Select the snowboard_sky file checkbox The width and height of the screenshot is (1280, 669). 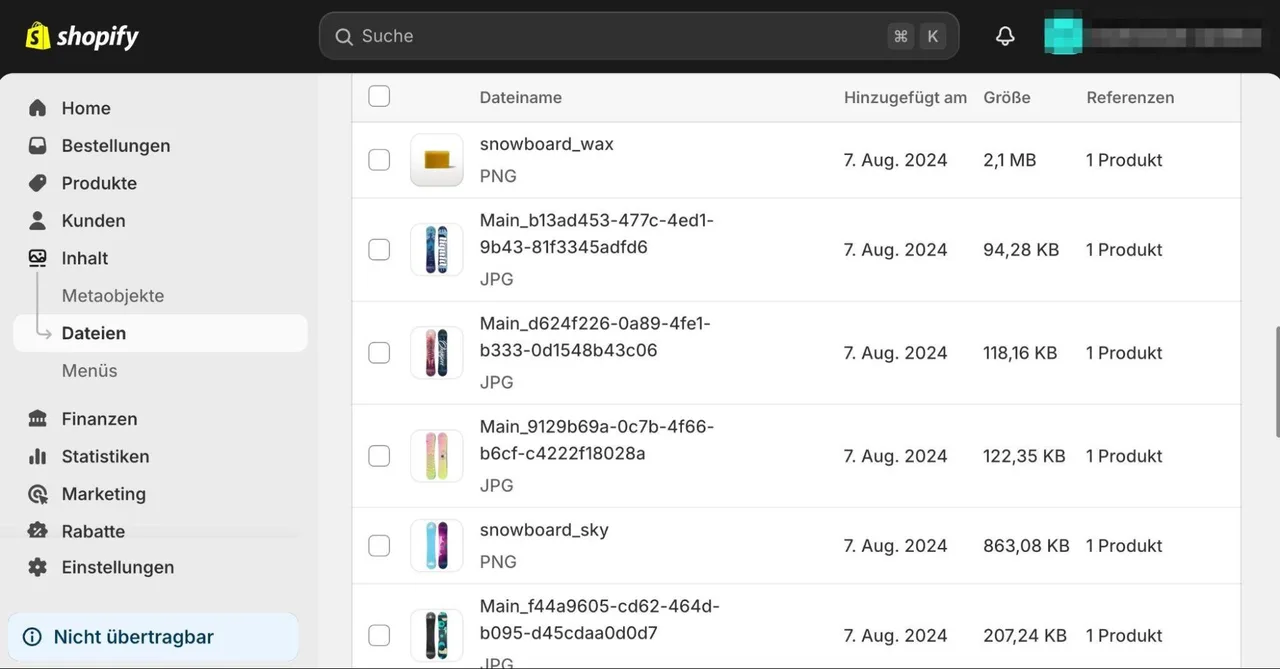tap(379, 546)
